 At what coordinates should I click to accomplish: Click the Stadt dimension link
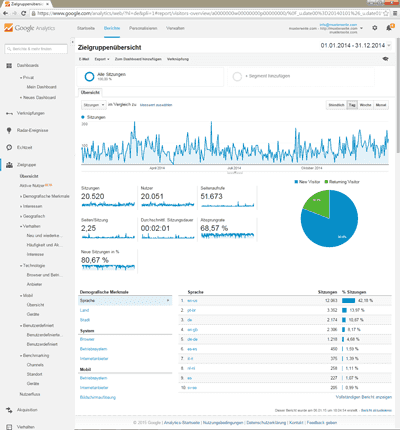click(x=85, y=320)
